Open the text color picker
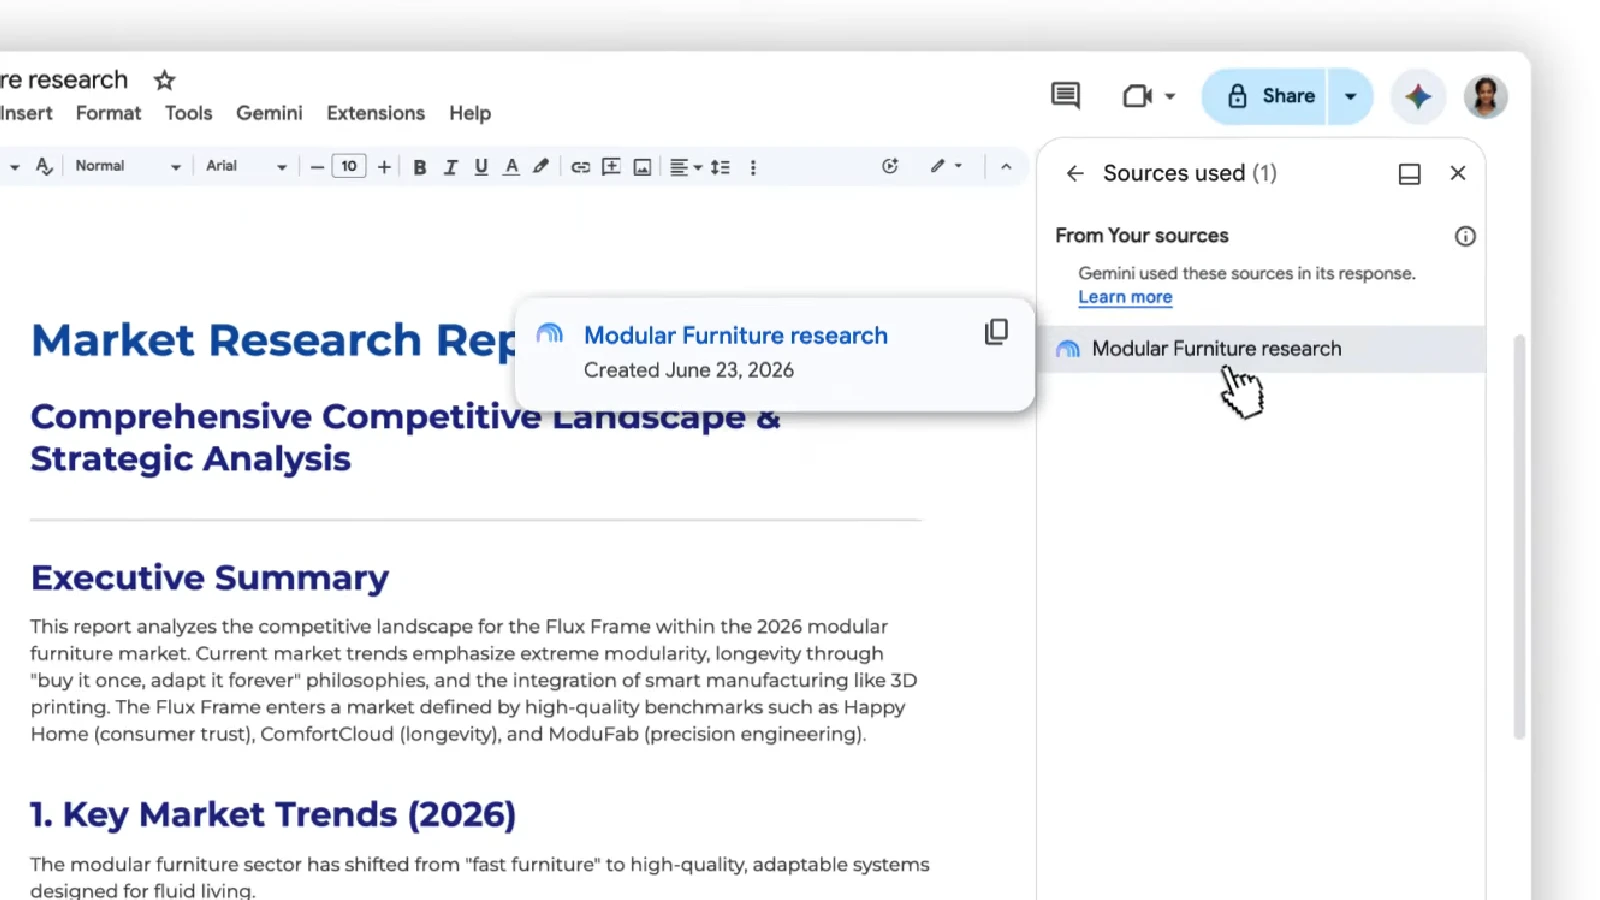The width and height of the screenshot is (1600, 900). pos(511,167)
